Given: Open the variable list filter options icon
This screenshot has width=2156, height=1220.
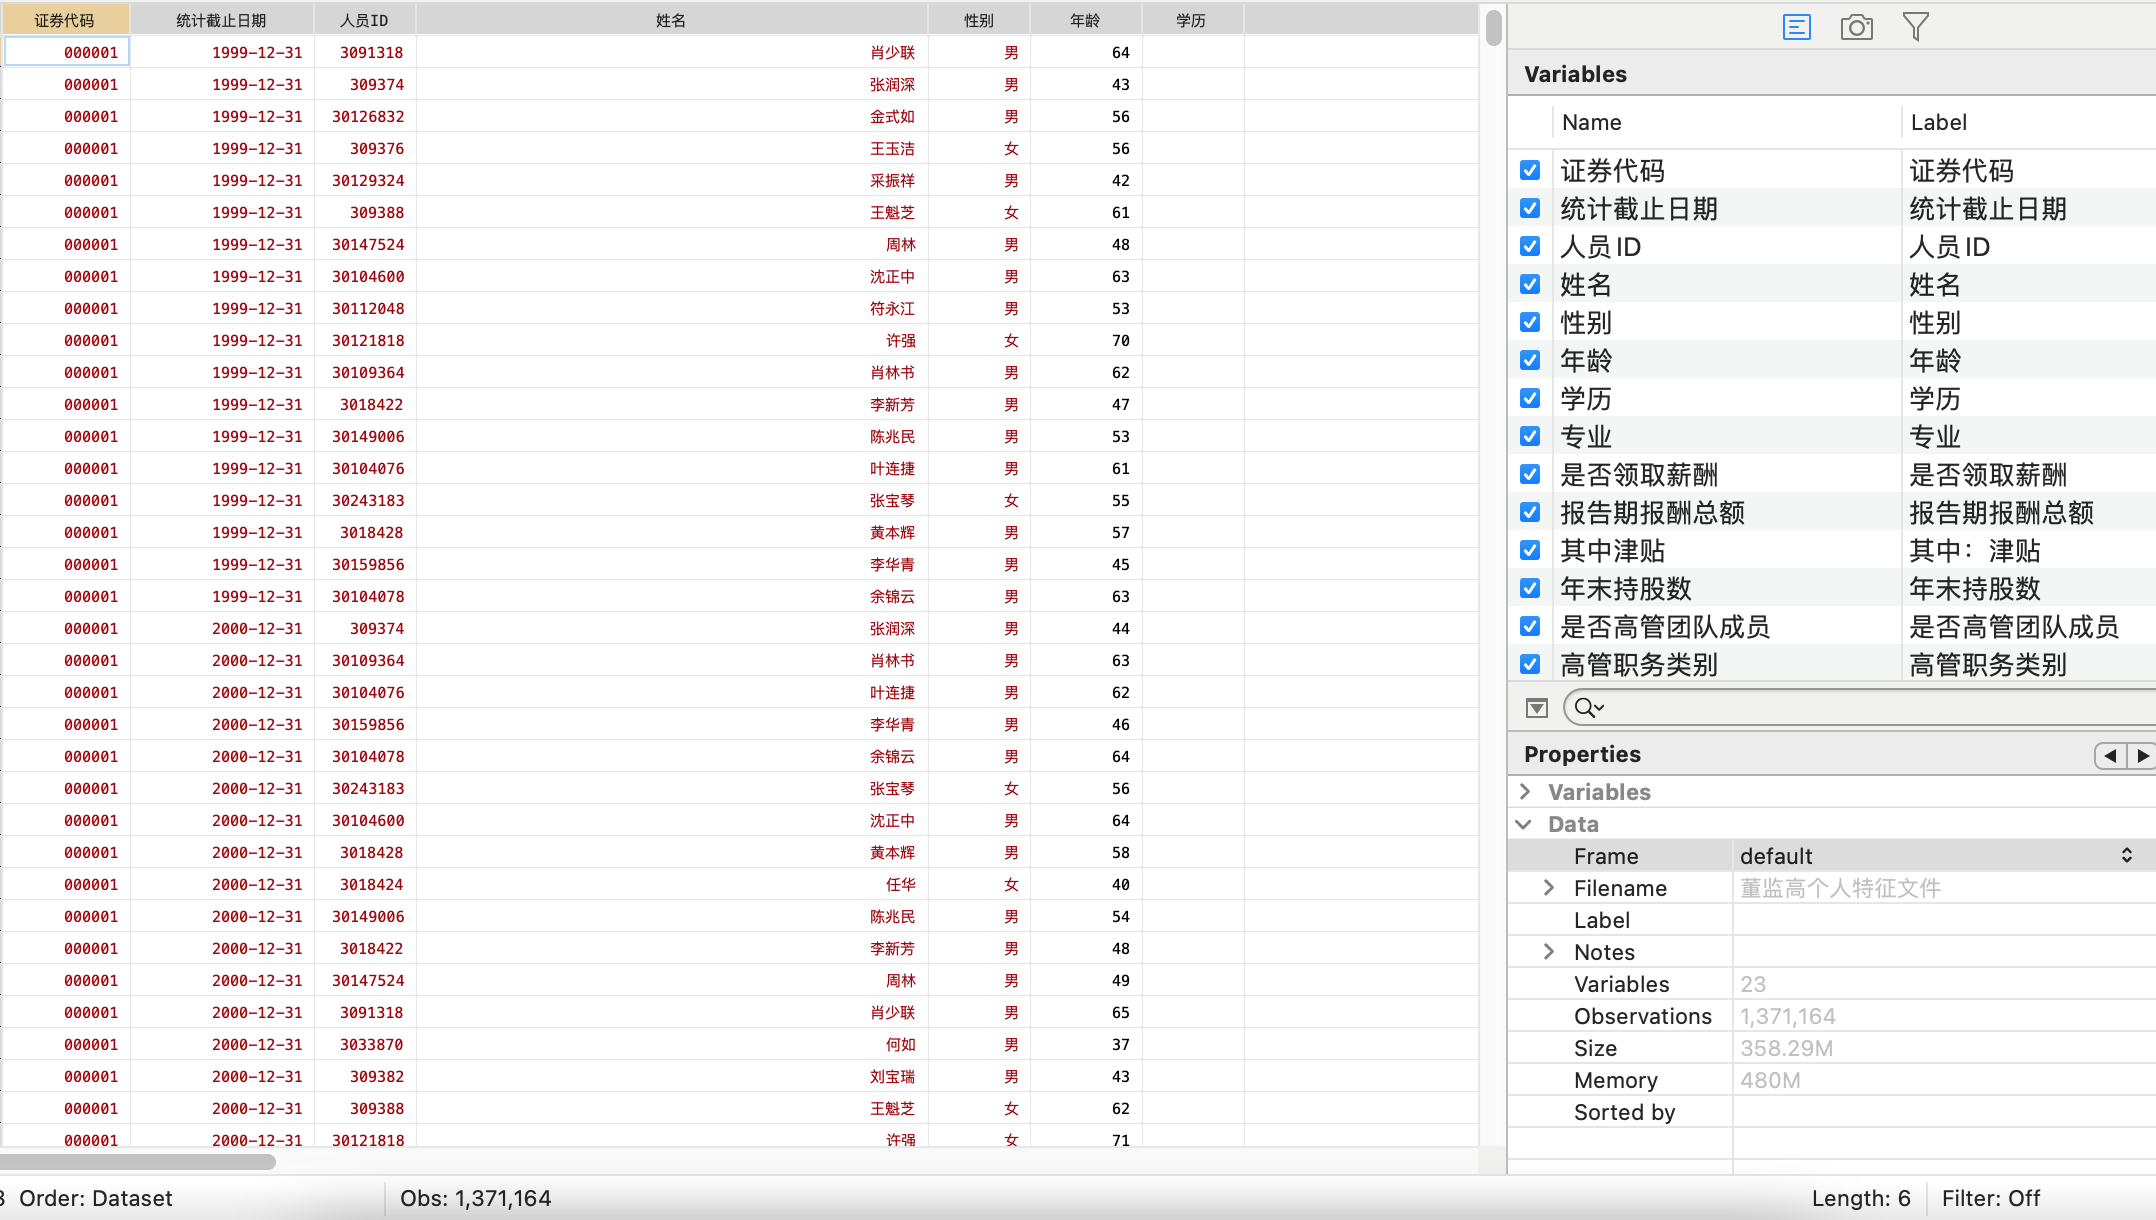Looking at the screenshot, I should (1537, 708).
